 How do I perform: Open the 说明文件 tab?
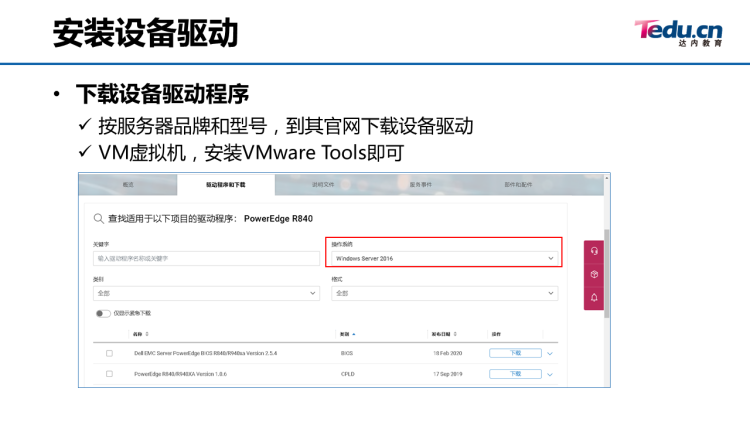[x=323, y=185]
